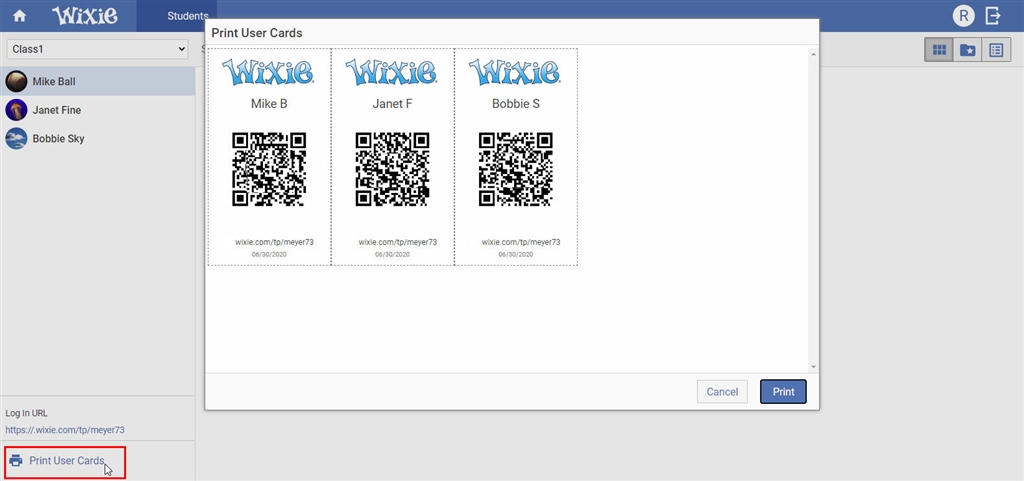Select student Janet Fine in list

pos(97,110)
